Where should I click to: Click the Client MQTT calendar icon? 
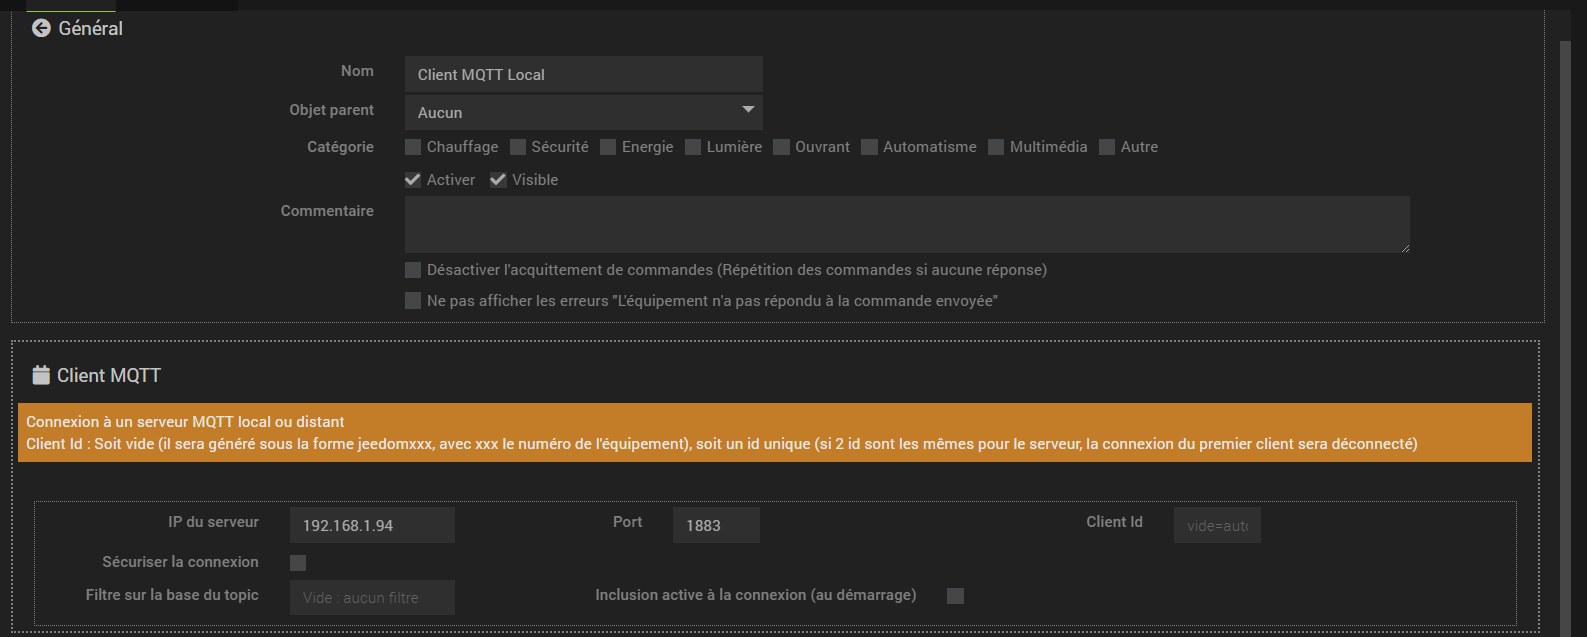(x=41, y=375)
